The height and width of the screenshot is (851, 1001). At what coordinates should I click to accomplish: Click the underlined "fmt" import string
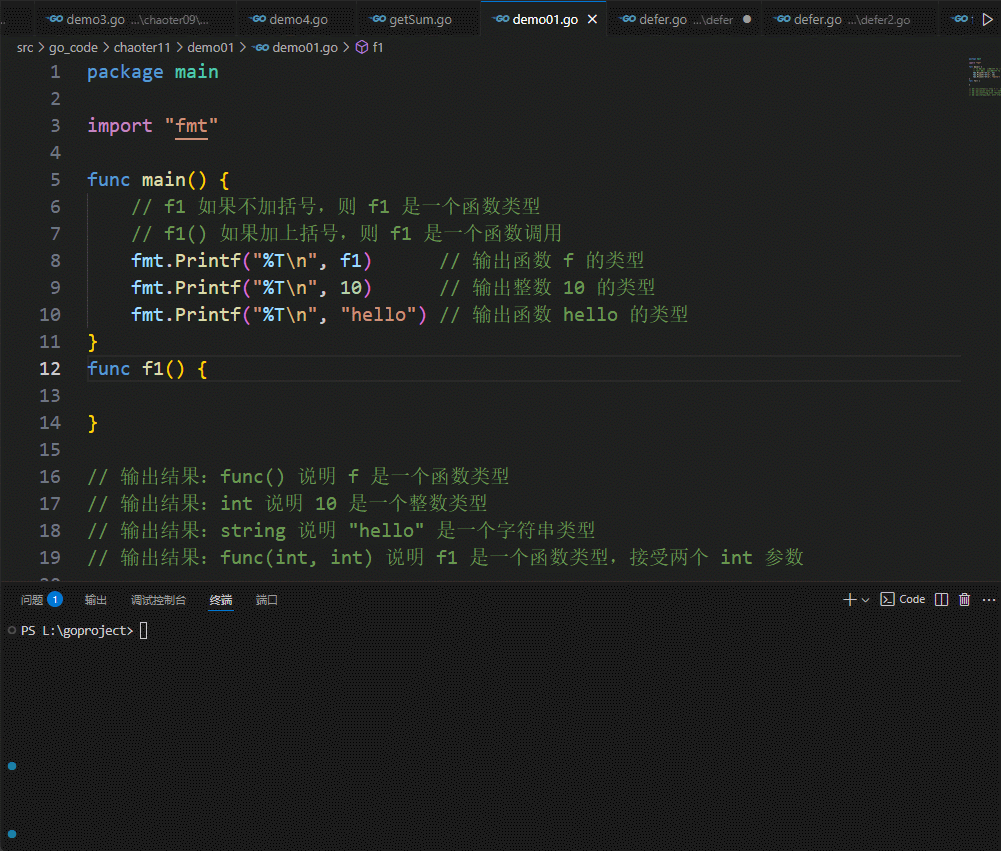(x=191, y=126)
